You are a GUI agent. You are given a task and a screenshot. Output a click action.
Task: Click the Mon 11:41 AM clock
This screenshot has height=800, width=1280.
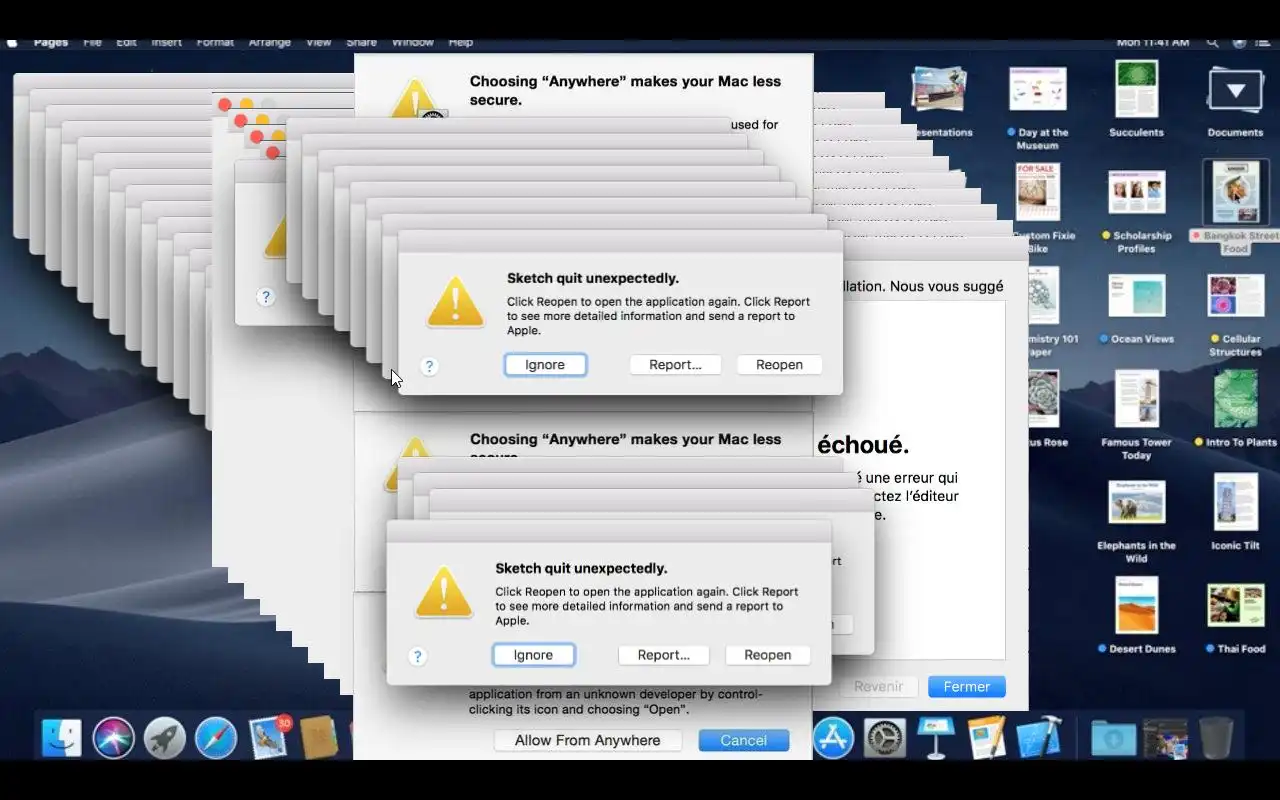click(1153, 42)
